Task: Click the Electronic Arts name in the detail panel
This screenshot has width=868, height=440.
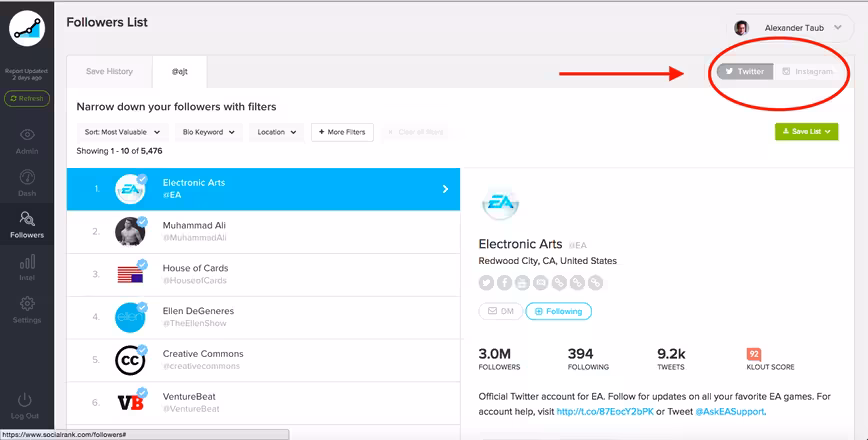Action: tap(520, 244)
